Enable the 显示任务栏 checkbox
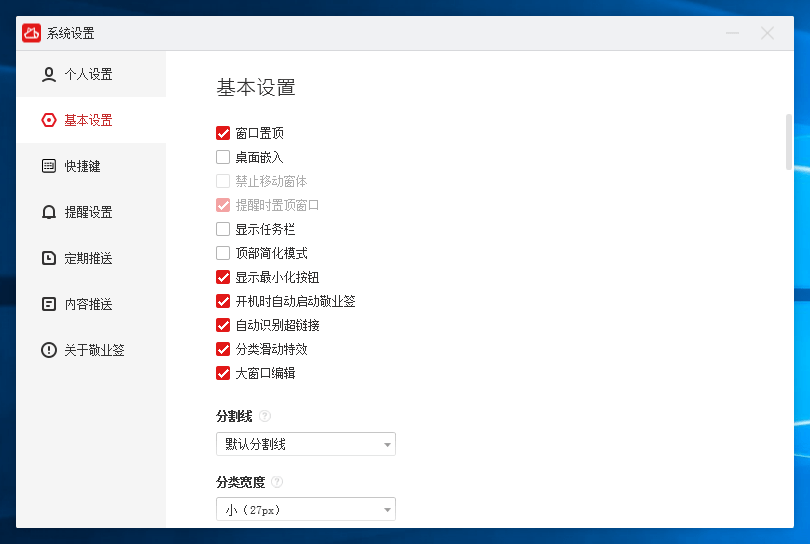 click(x=223, y=229)
